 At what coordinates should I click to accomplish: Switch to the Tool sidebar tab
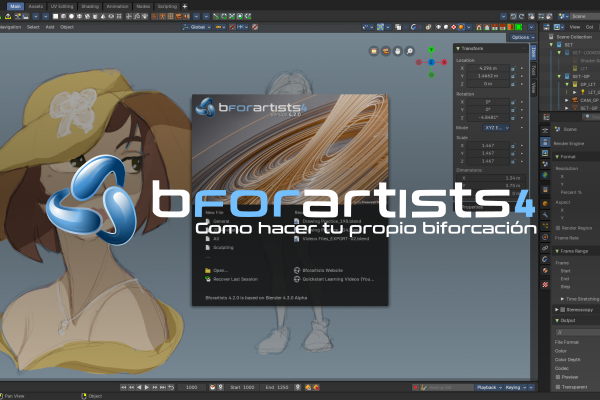click(533, 70)
